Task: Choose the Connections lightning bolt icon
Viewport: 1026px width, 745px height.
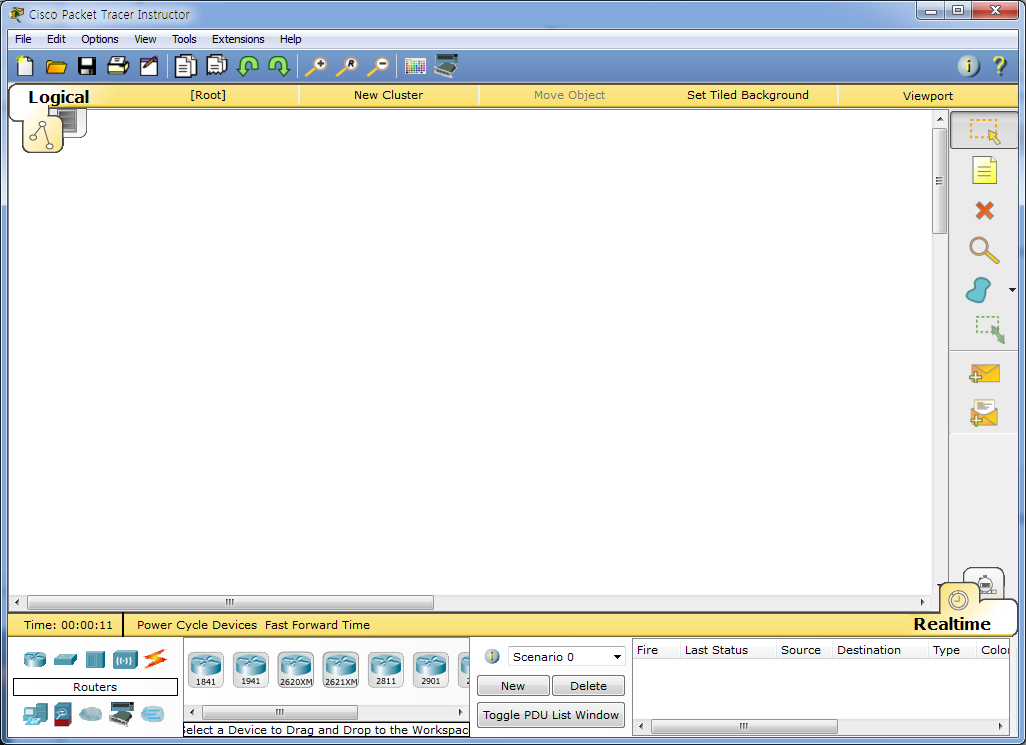Action: (x=156, y=659)
